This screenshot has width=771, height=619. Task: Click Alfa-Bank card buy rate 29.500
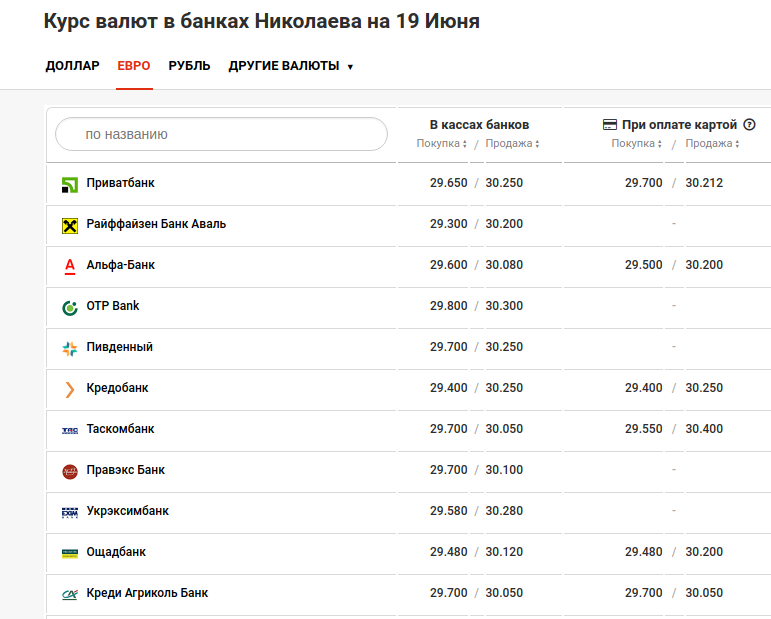tap(644, 265)
